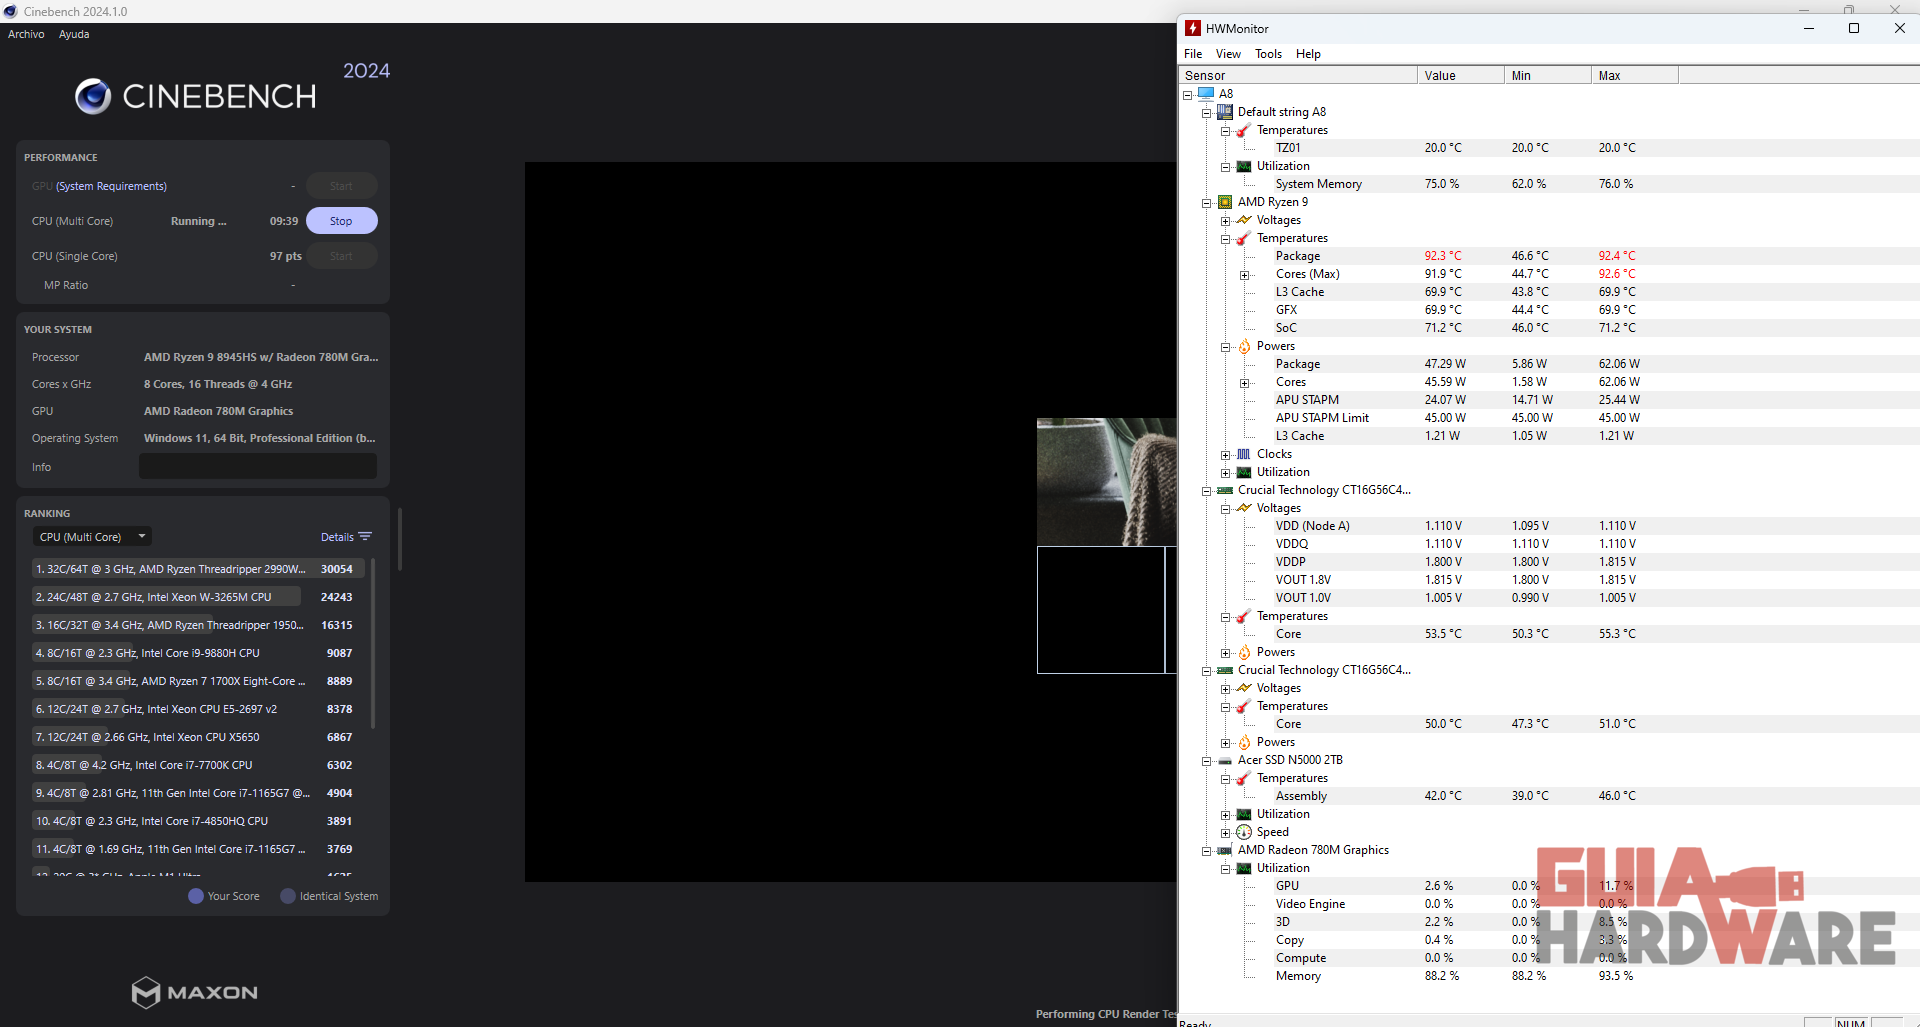
Task: Click the Value column header
Action: [x=1461, y=75]
